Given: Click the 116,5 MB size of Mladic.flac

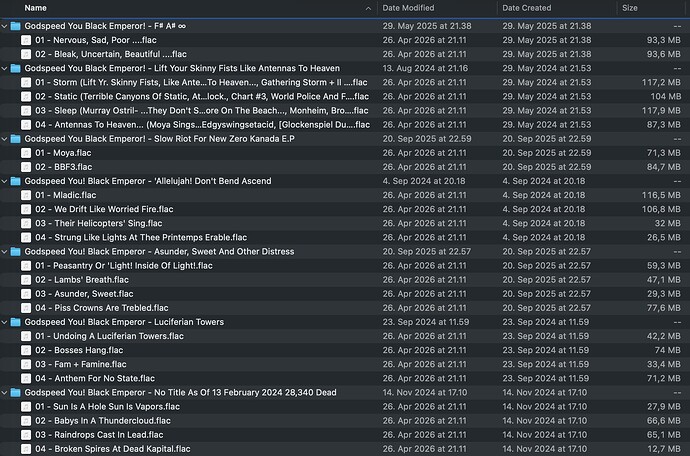Looking at the screenshot, I should (x=661, y=195).
